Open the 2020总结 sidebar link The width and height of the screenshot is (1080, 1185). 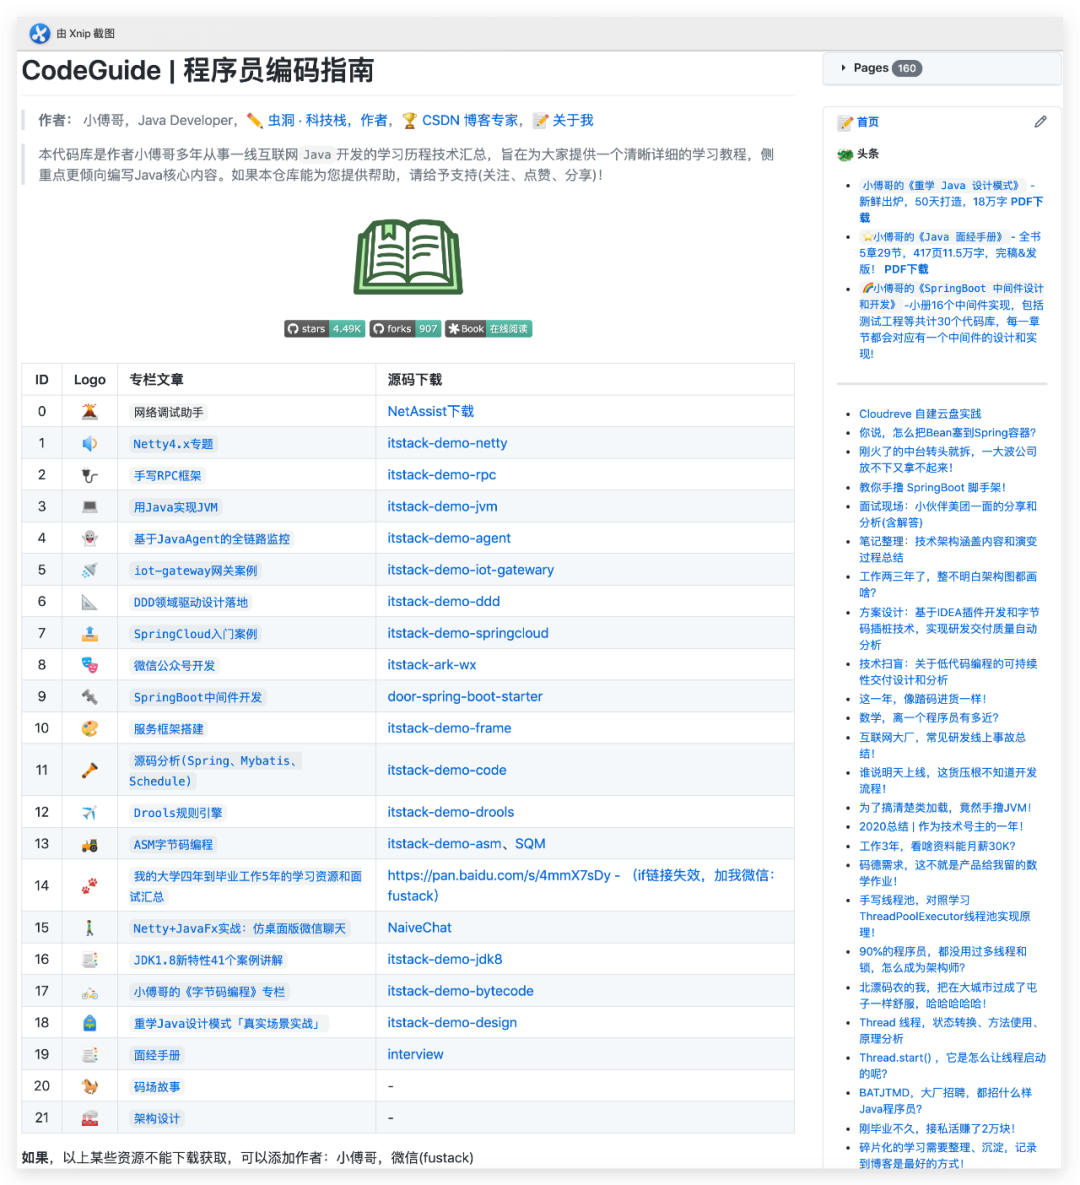941,827
